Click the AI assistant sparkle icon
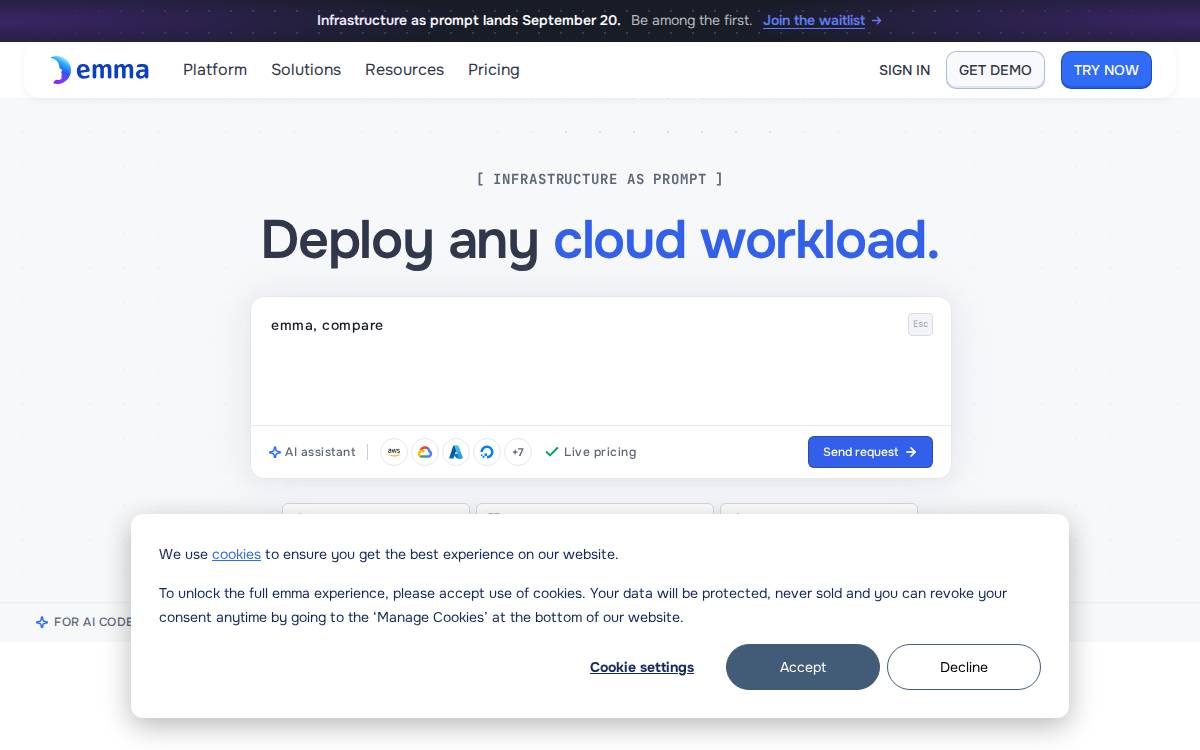This screenshot has width=1200, height=750. click(x=275, y=452)
